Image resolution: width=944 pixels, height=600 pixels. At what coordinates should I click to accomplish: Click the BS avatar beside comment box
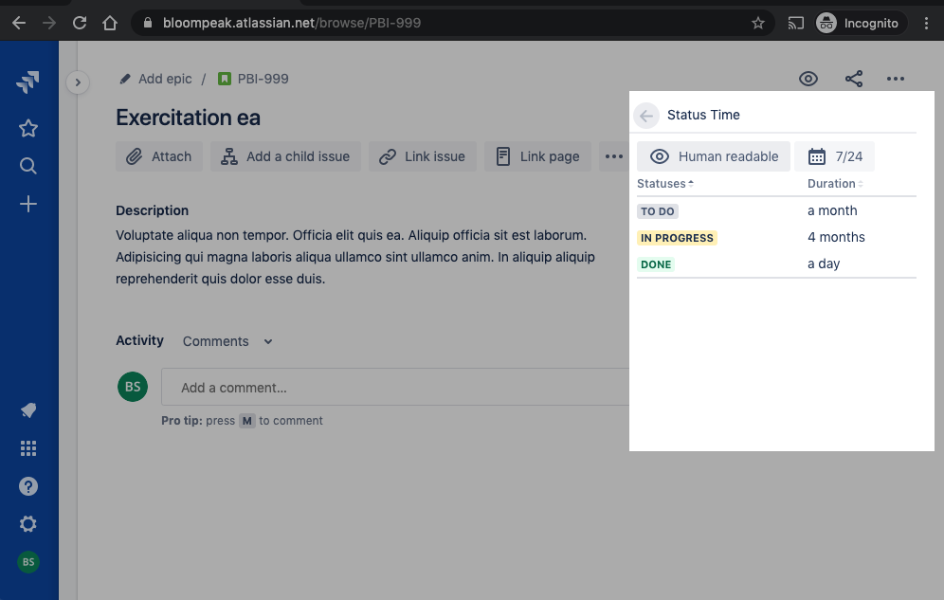[132, 386]
